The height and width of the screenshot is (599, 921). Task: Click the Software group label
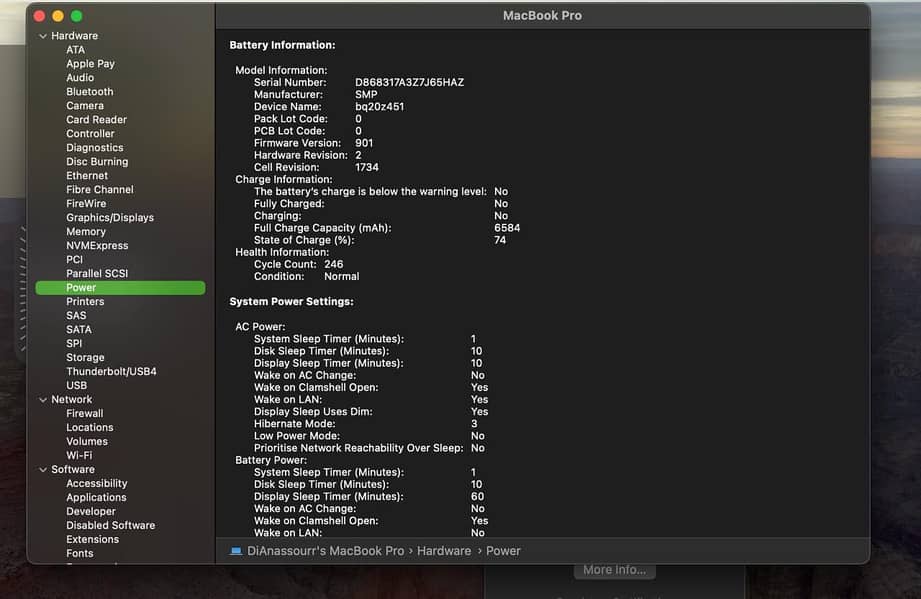[73, 470]
